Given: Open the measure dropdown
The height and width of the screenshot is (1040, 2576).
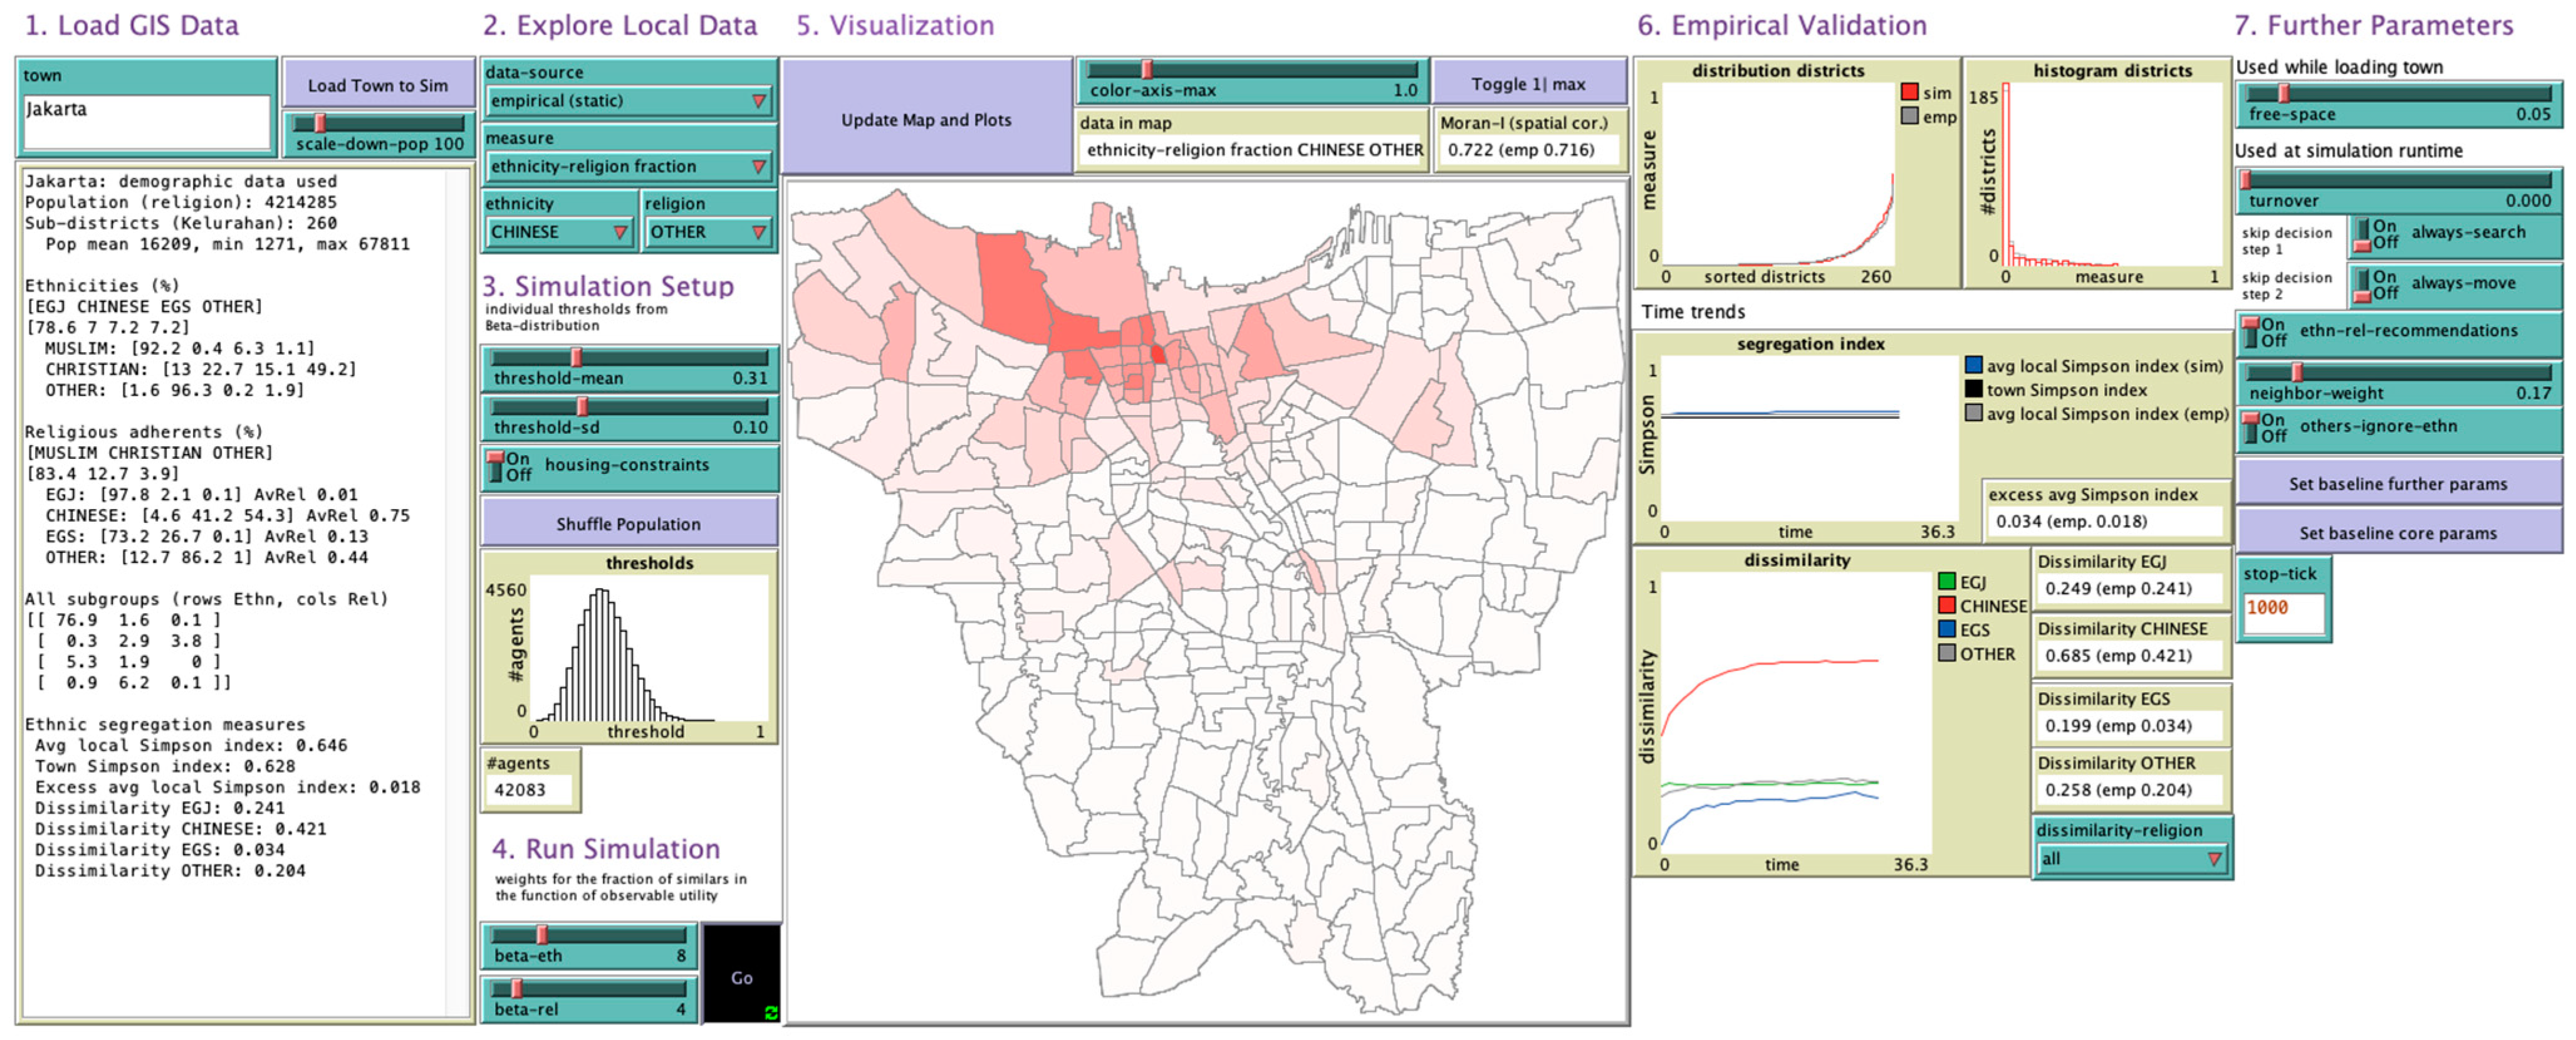Looking at the screenshot, I should 628,167.
